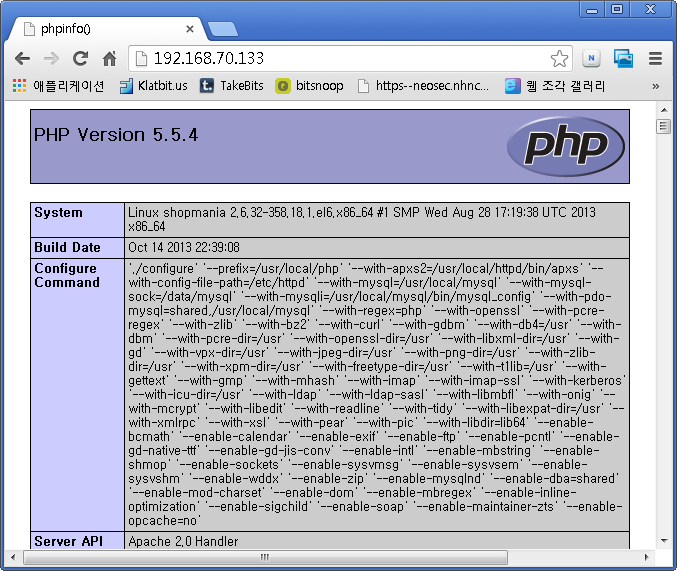Click the forward navigation arrow

52,58
